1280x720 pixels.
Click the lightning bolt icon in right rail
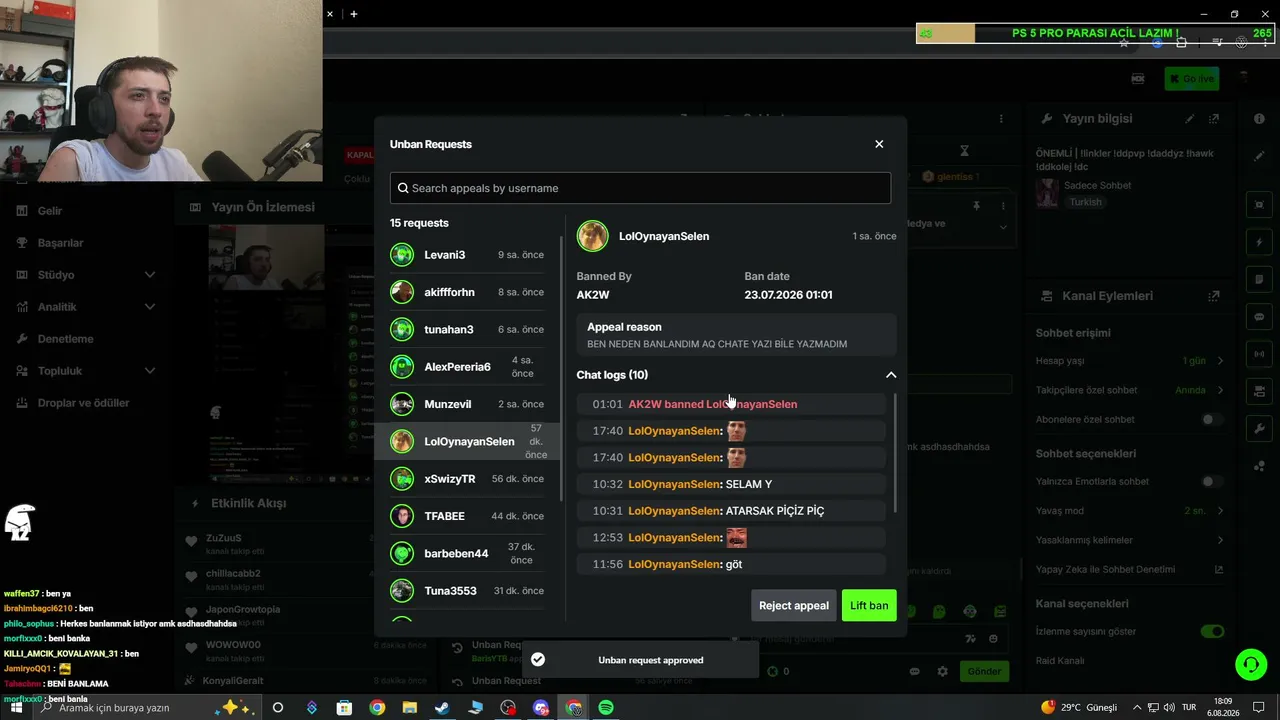1259,243
